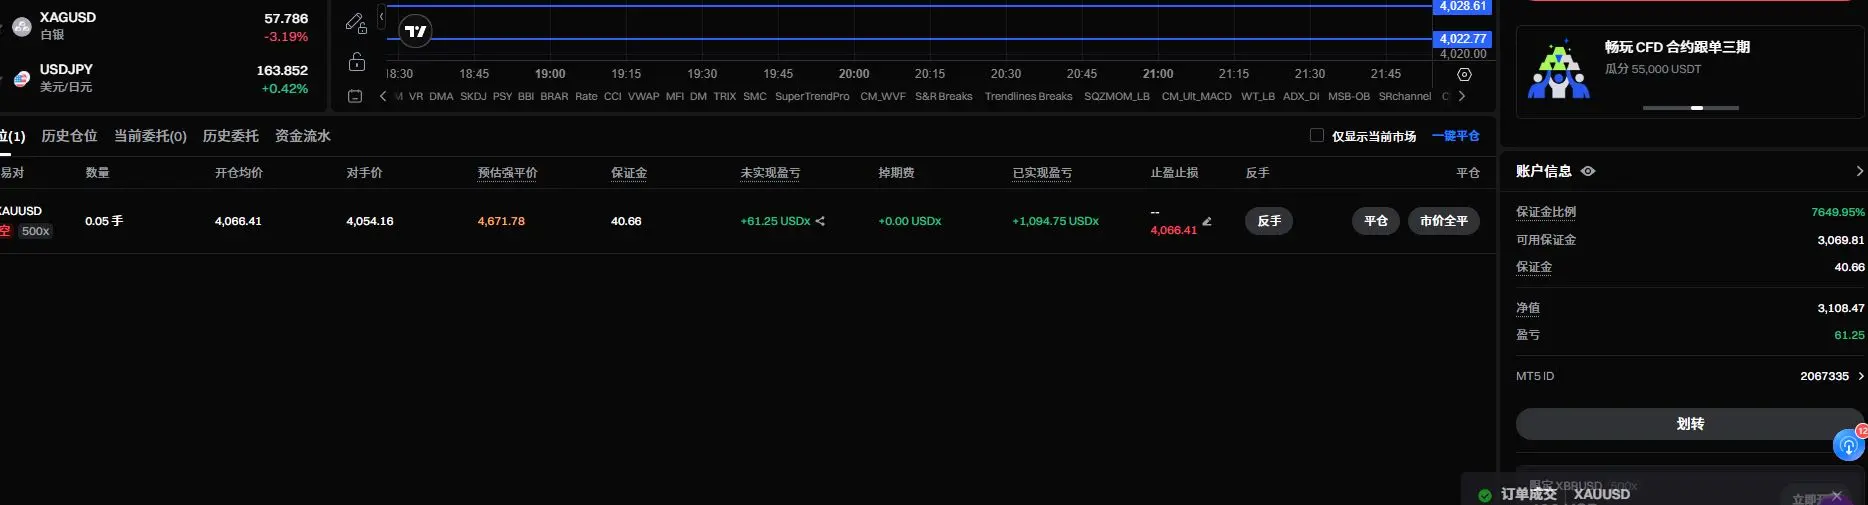Click the 平仓 close position button
The width and height of the screenshot is (1868, 505).
(x=1376, y=221)
